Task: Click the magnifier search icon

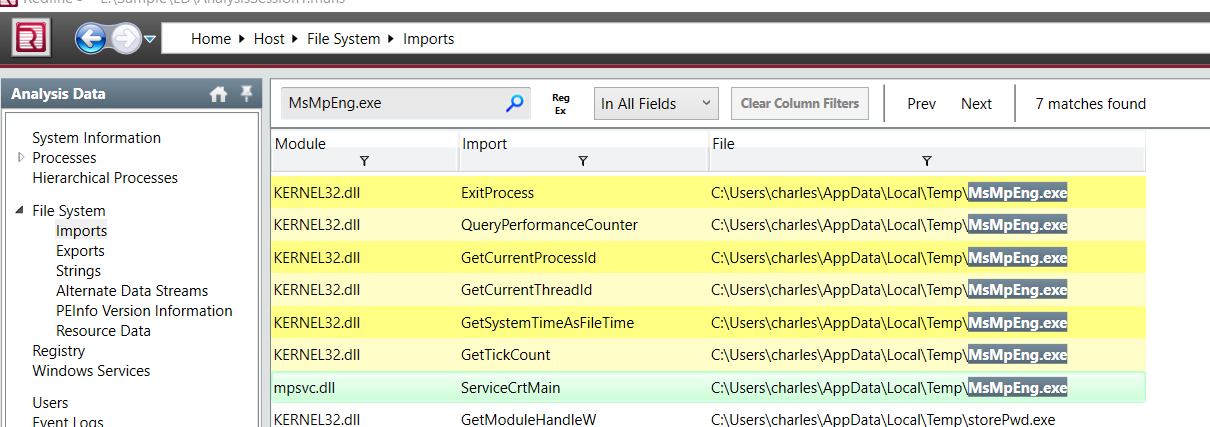Action: tap(515, 103)
